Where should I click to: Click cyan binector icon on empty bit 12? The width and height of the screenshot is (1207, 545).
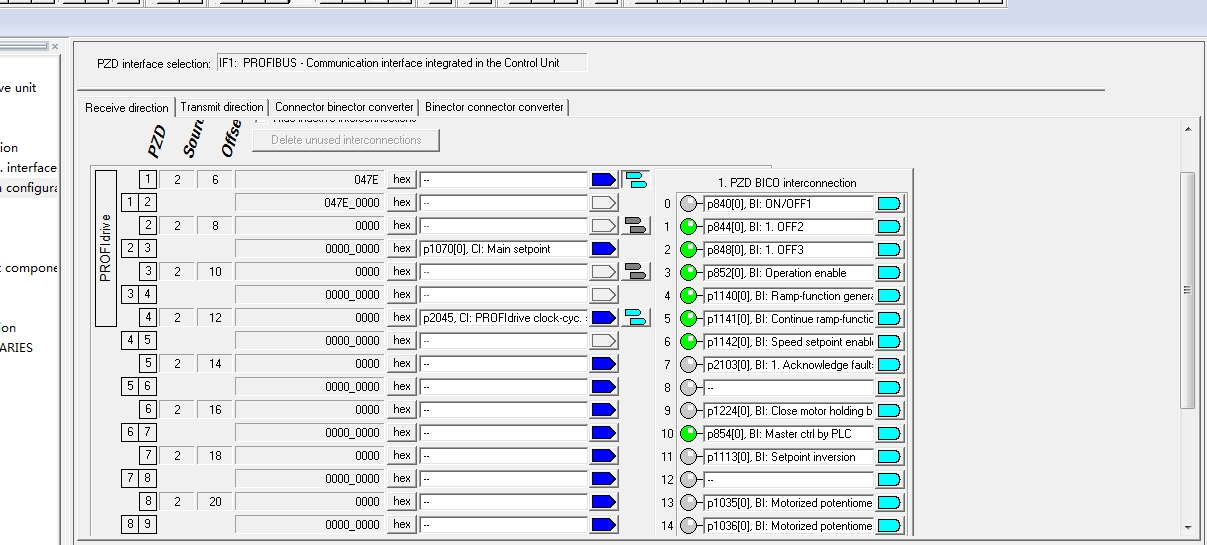click(x=888, y=480)
